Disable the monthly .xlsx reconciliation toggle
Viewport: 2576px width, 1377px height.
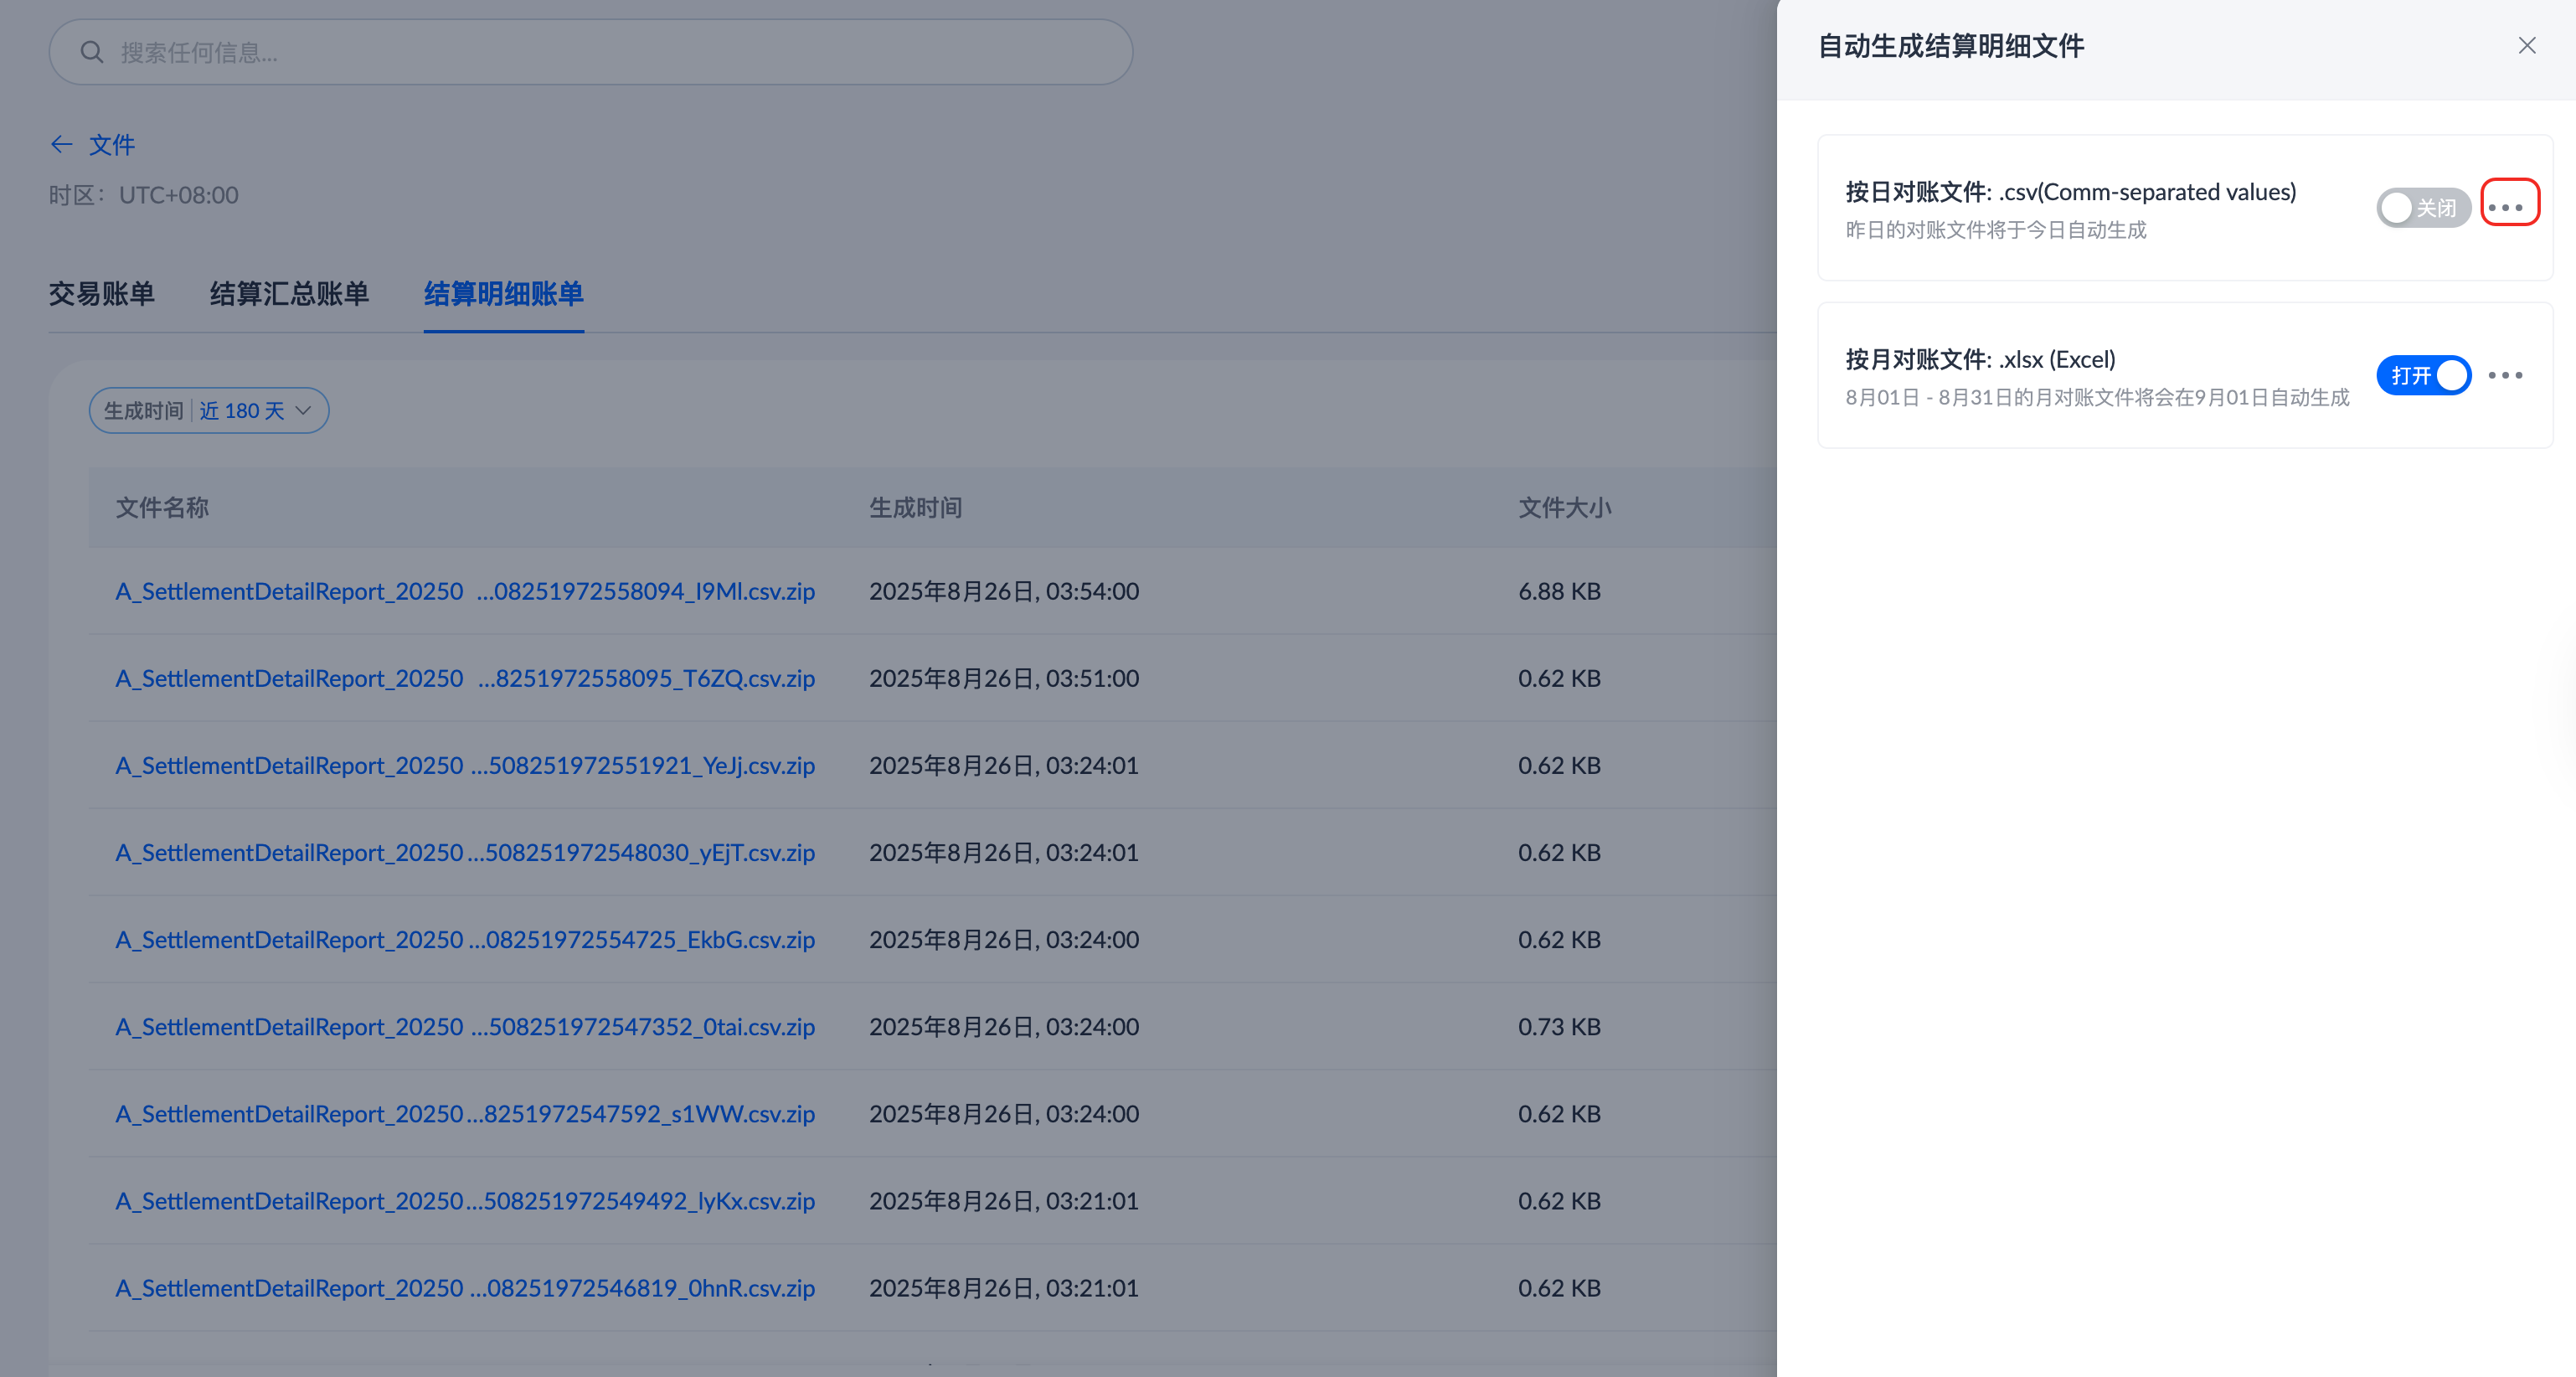click(2422, 375)
